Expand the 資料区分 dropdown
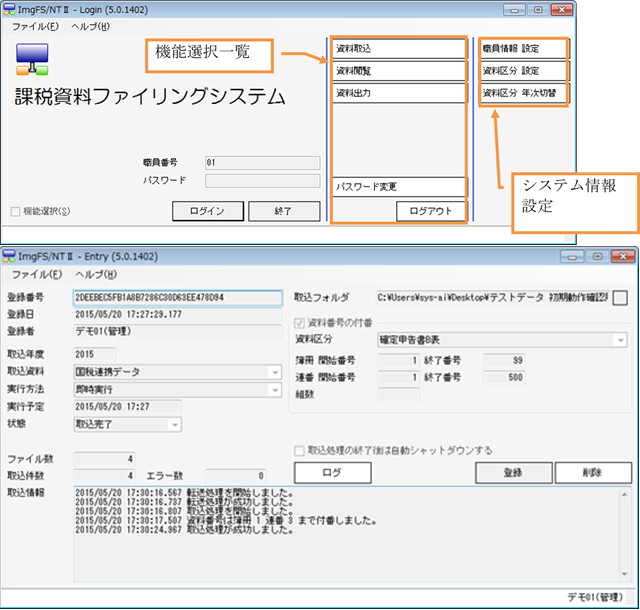This screenshot has height=610, width=640. click(x=620, y=340)
